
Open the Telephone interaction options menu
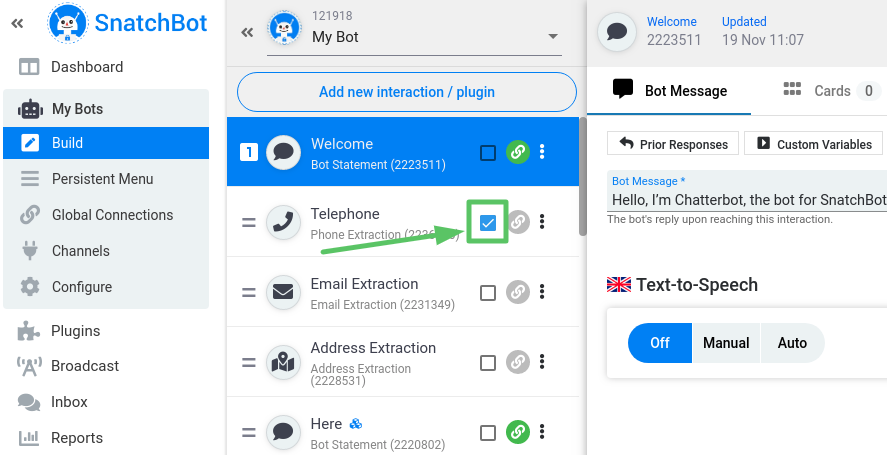click(x=542, y=222)
